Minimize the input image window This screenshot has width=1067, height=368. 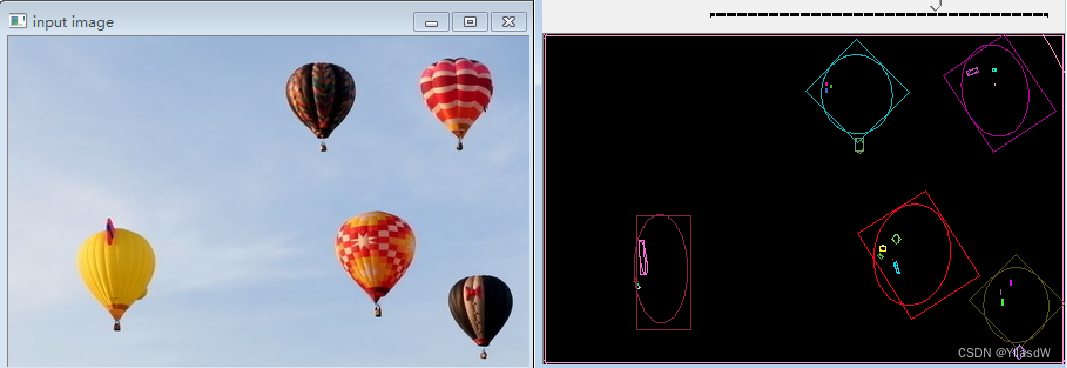[x=431, y=22]
